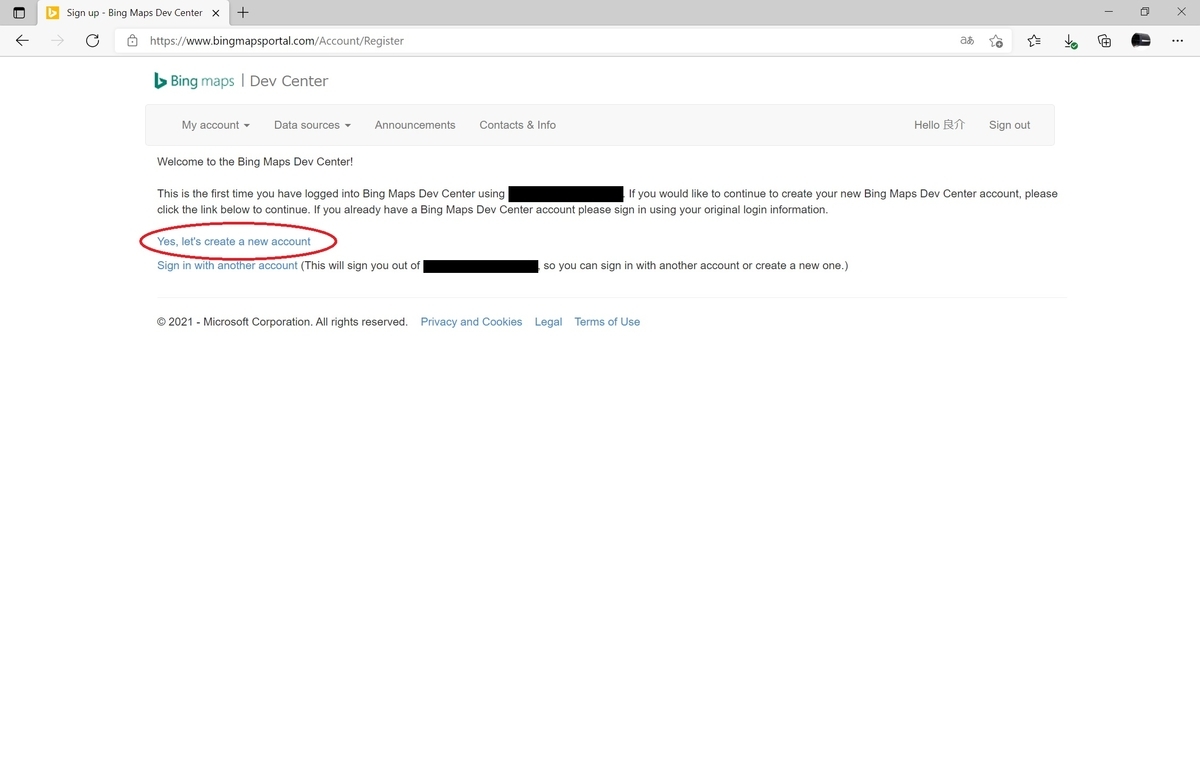Open the Privacy and Cookies link
This screenshot has width=1200, height=766.
click(471, 322)
